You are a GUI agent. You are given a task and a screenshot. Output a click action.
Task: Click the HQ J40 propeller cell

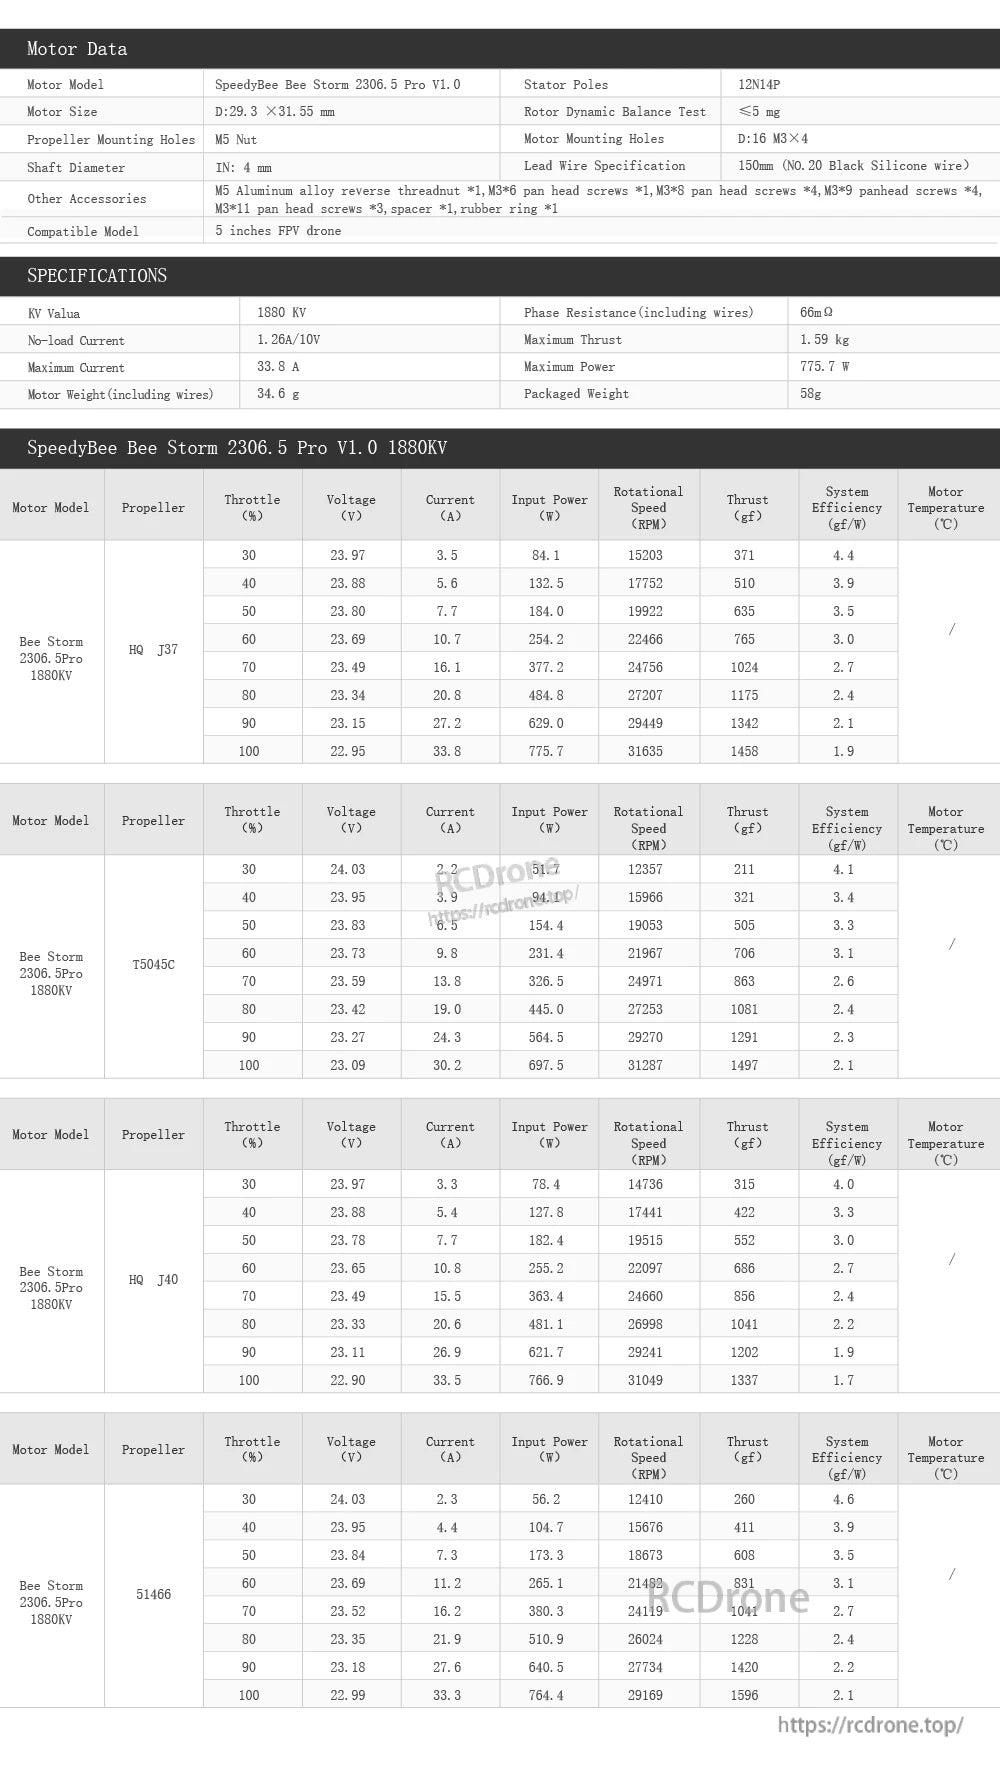click(x=153, y=1280)
